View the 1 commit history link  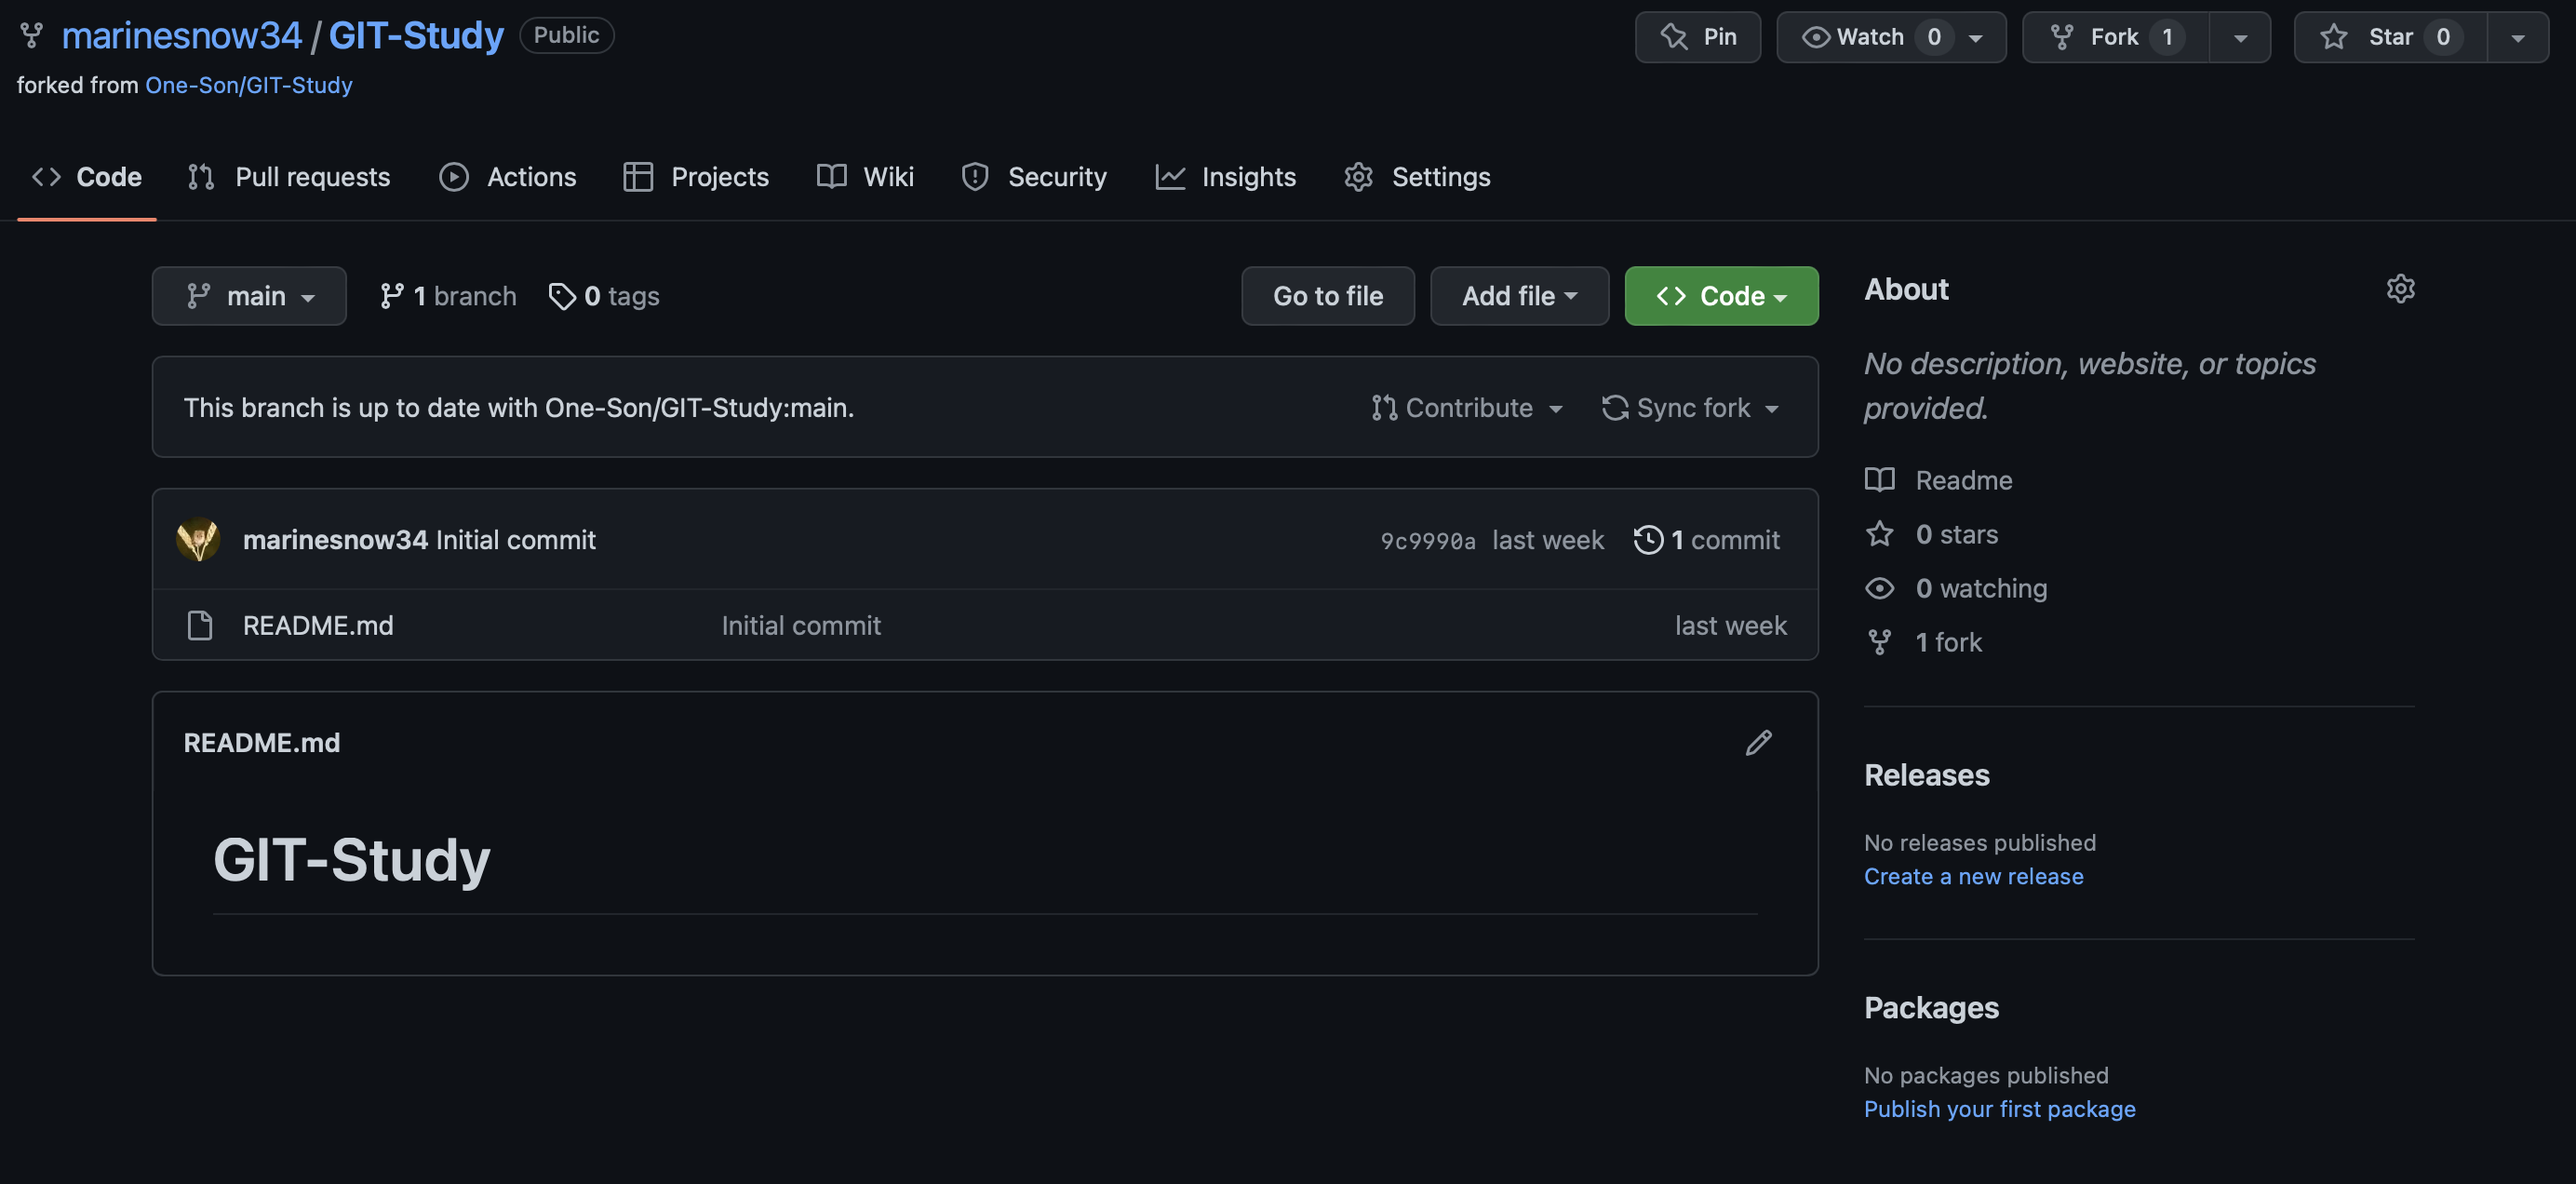click(x=1706, y=540)
